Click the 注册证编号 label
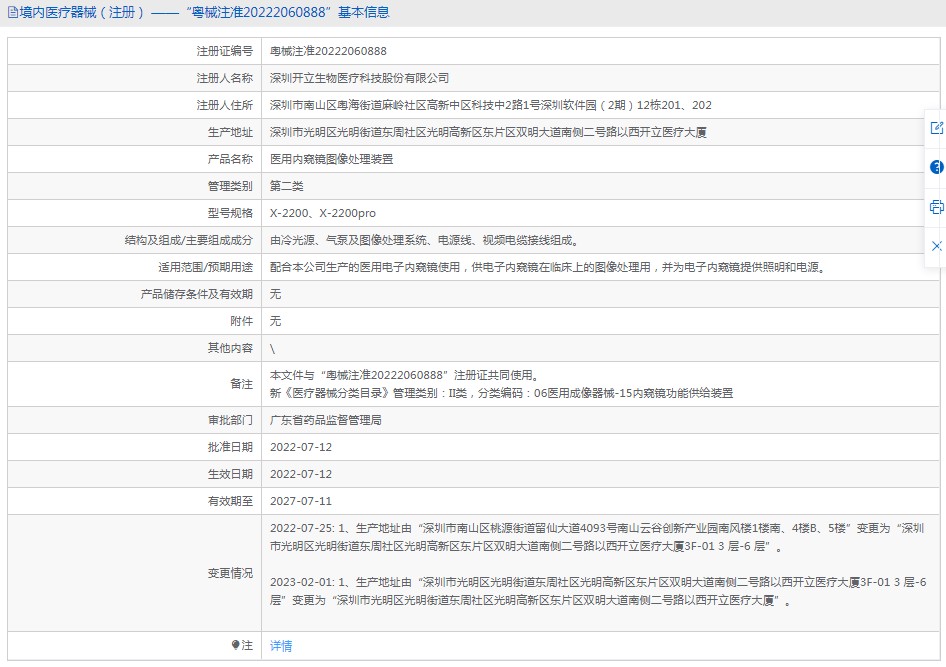This screenshot has height=667, width=946. pos(224,51)
